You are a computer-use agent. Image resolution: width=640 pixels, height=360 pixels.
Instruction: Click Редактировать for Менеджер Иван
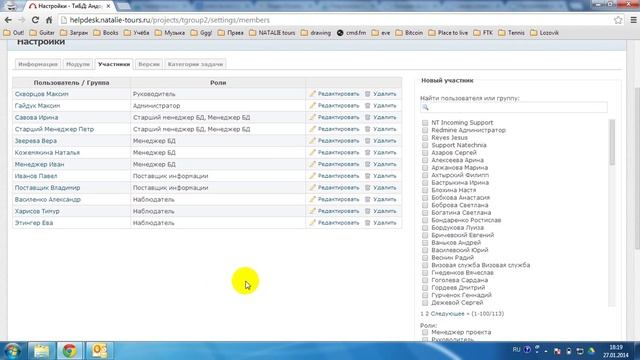pos(338,164)
